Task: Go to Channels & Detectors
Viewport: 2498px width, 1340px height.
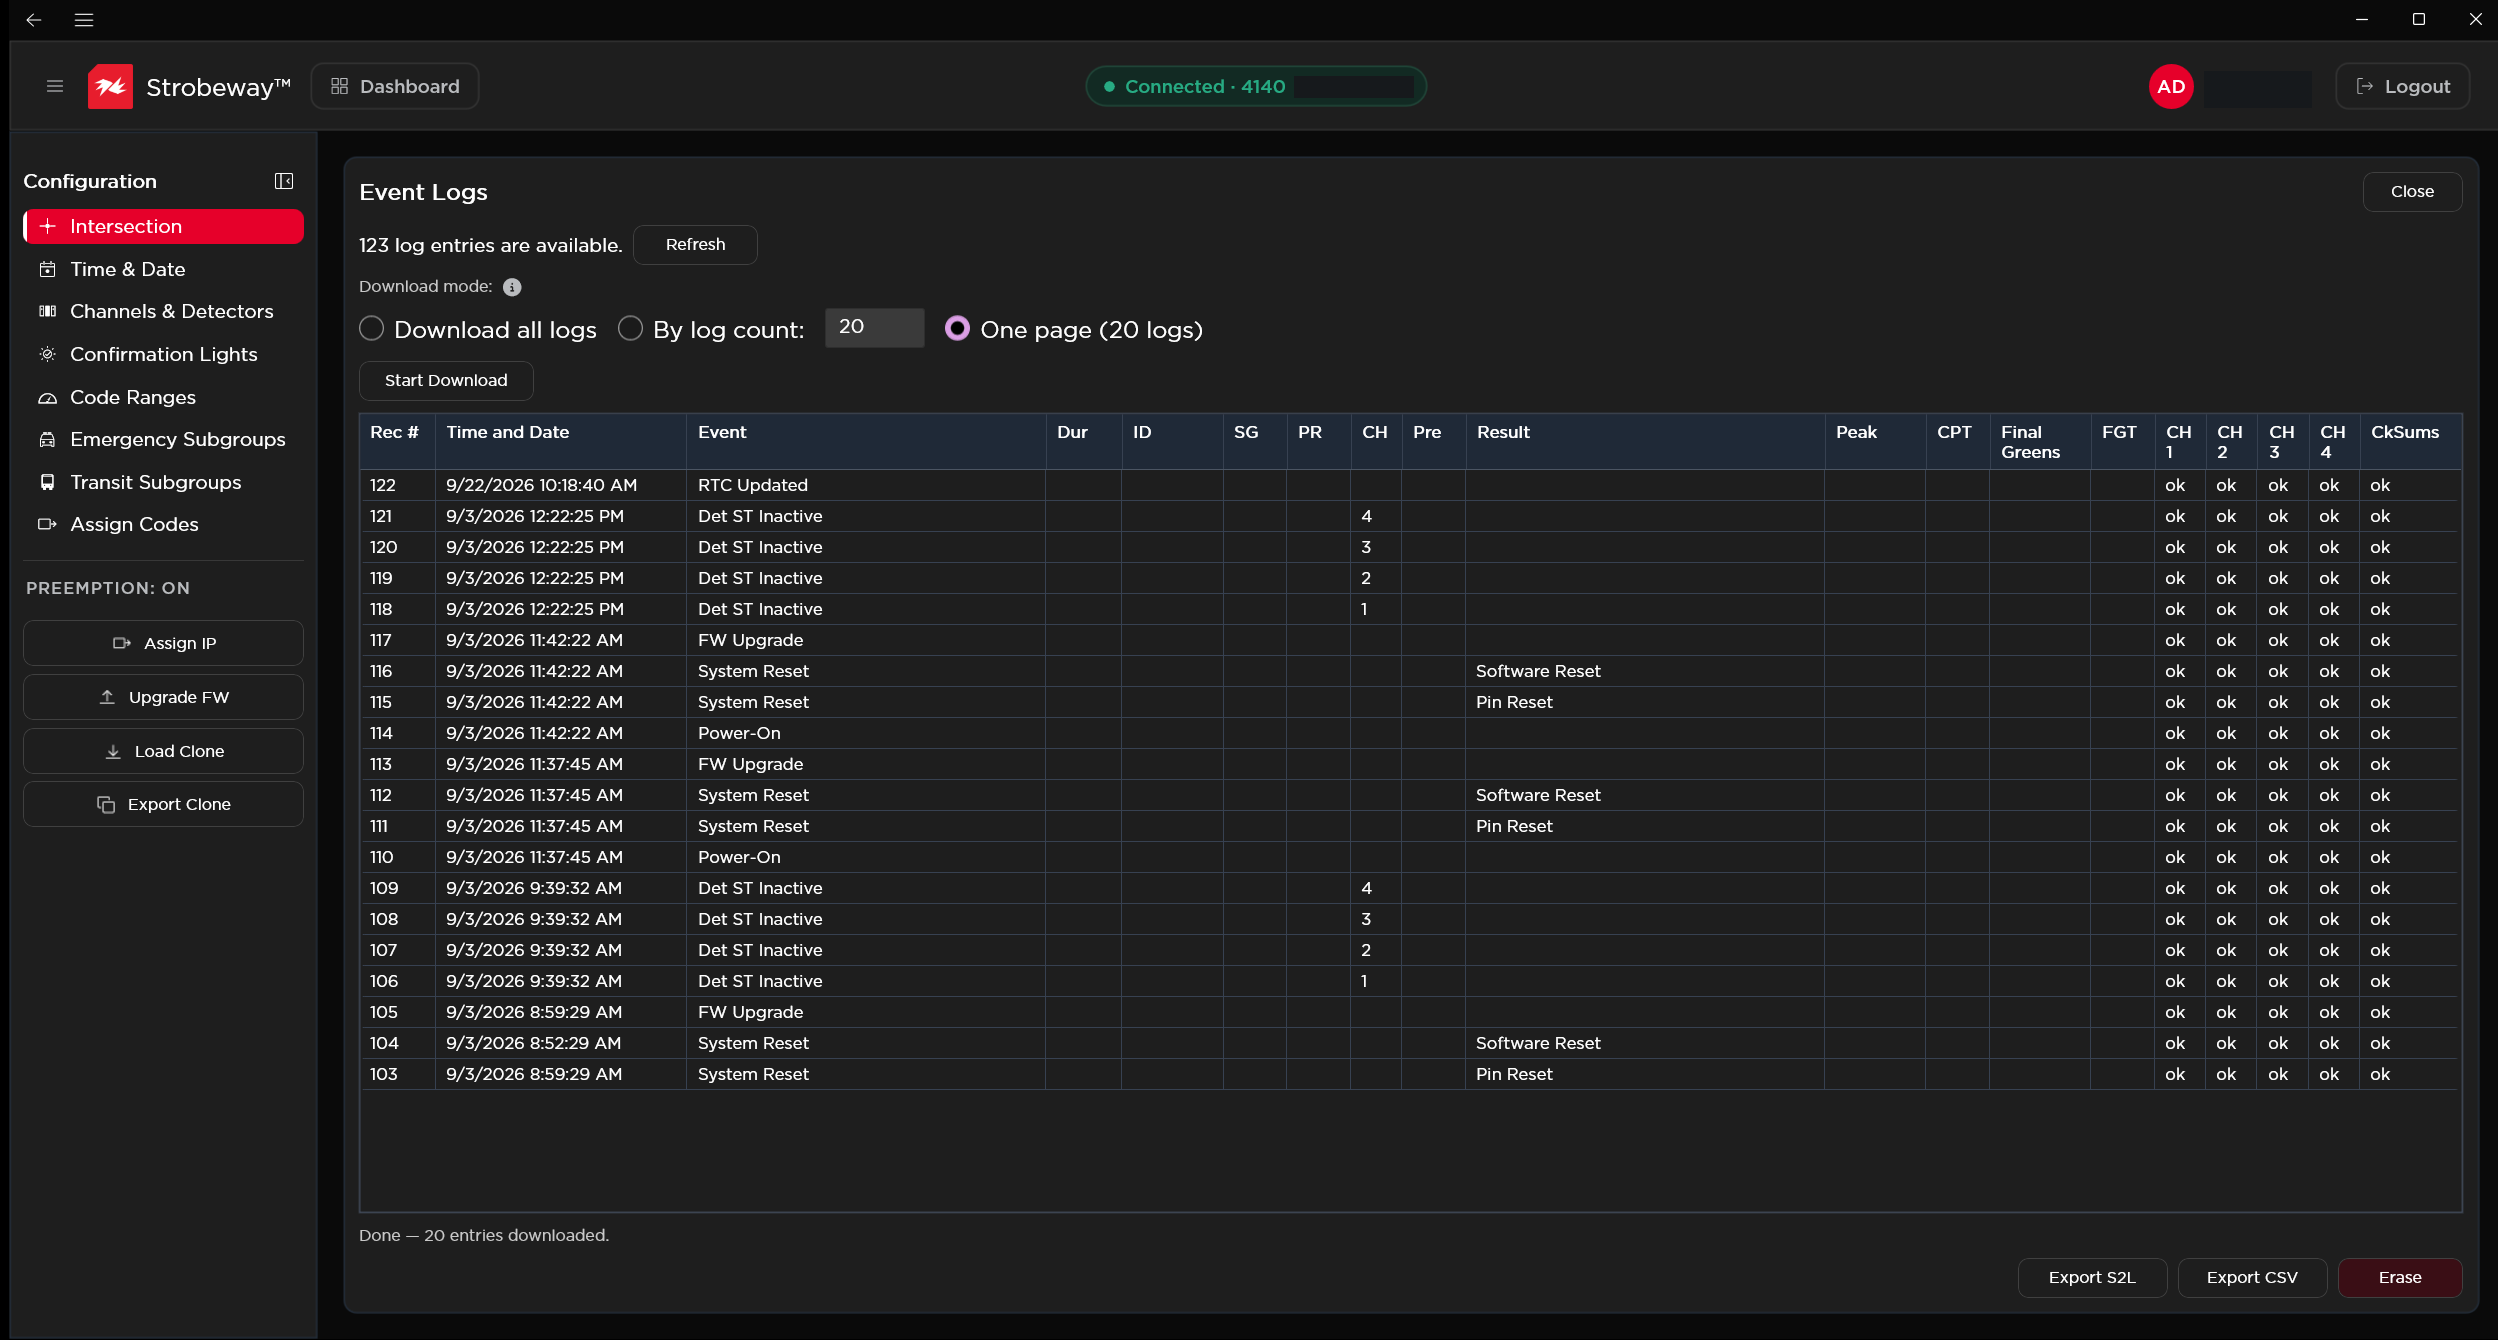Action: [x=164, y=311]
